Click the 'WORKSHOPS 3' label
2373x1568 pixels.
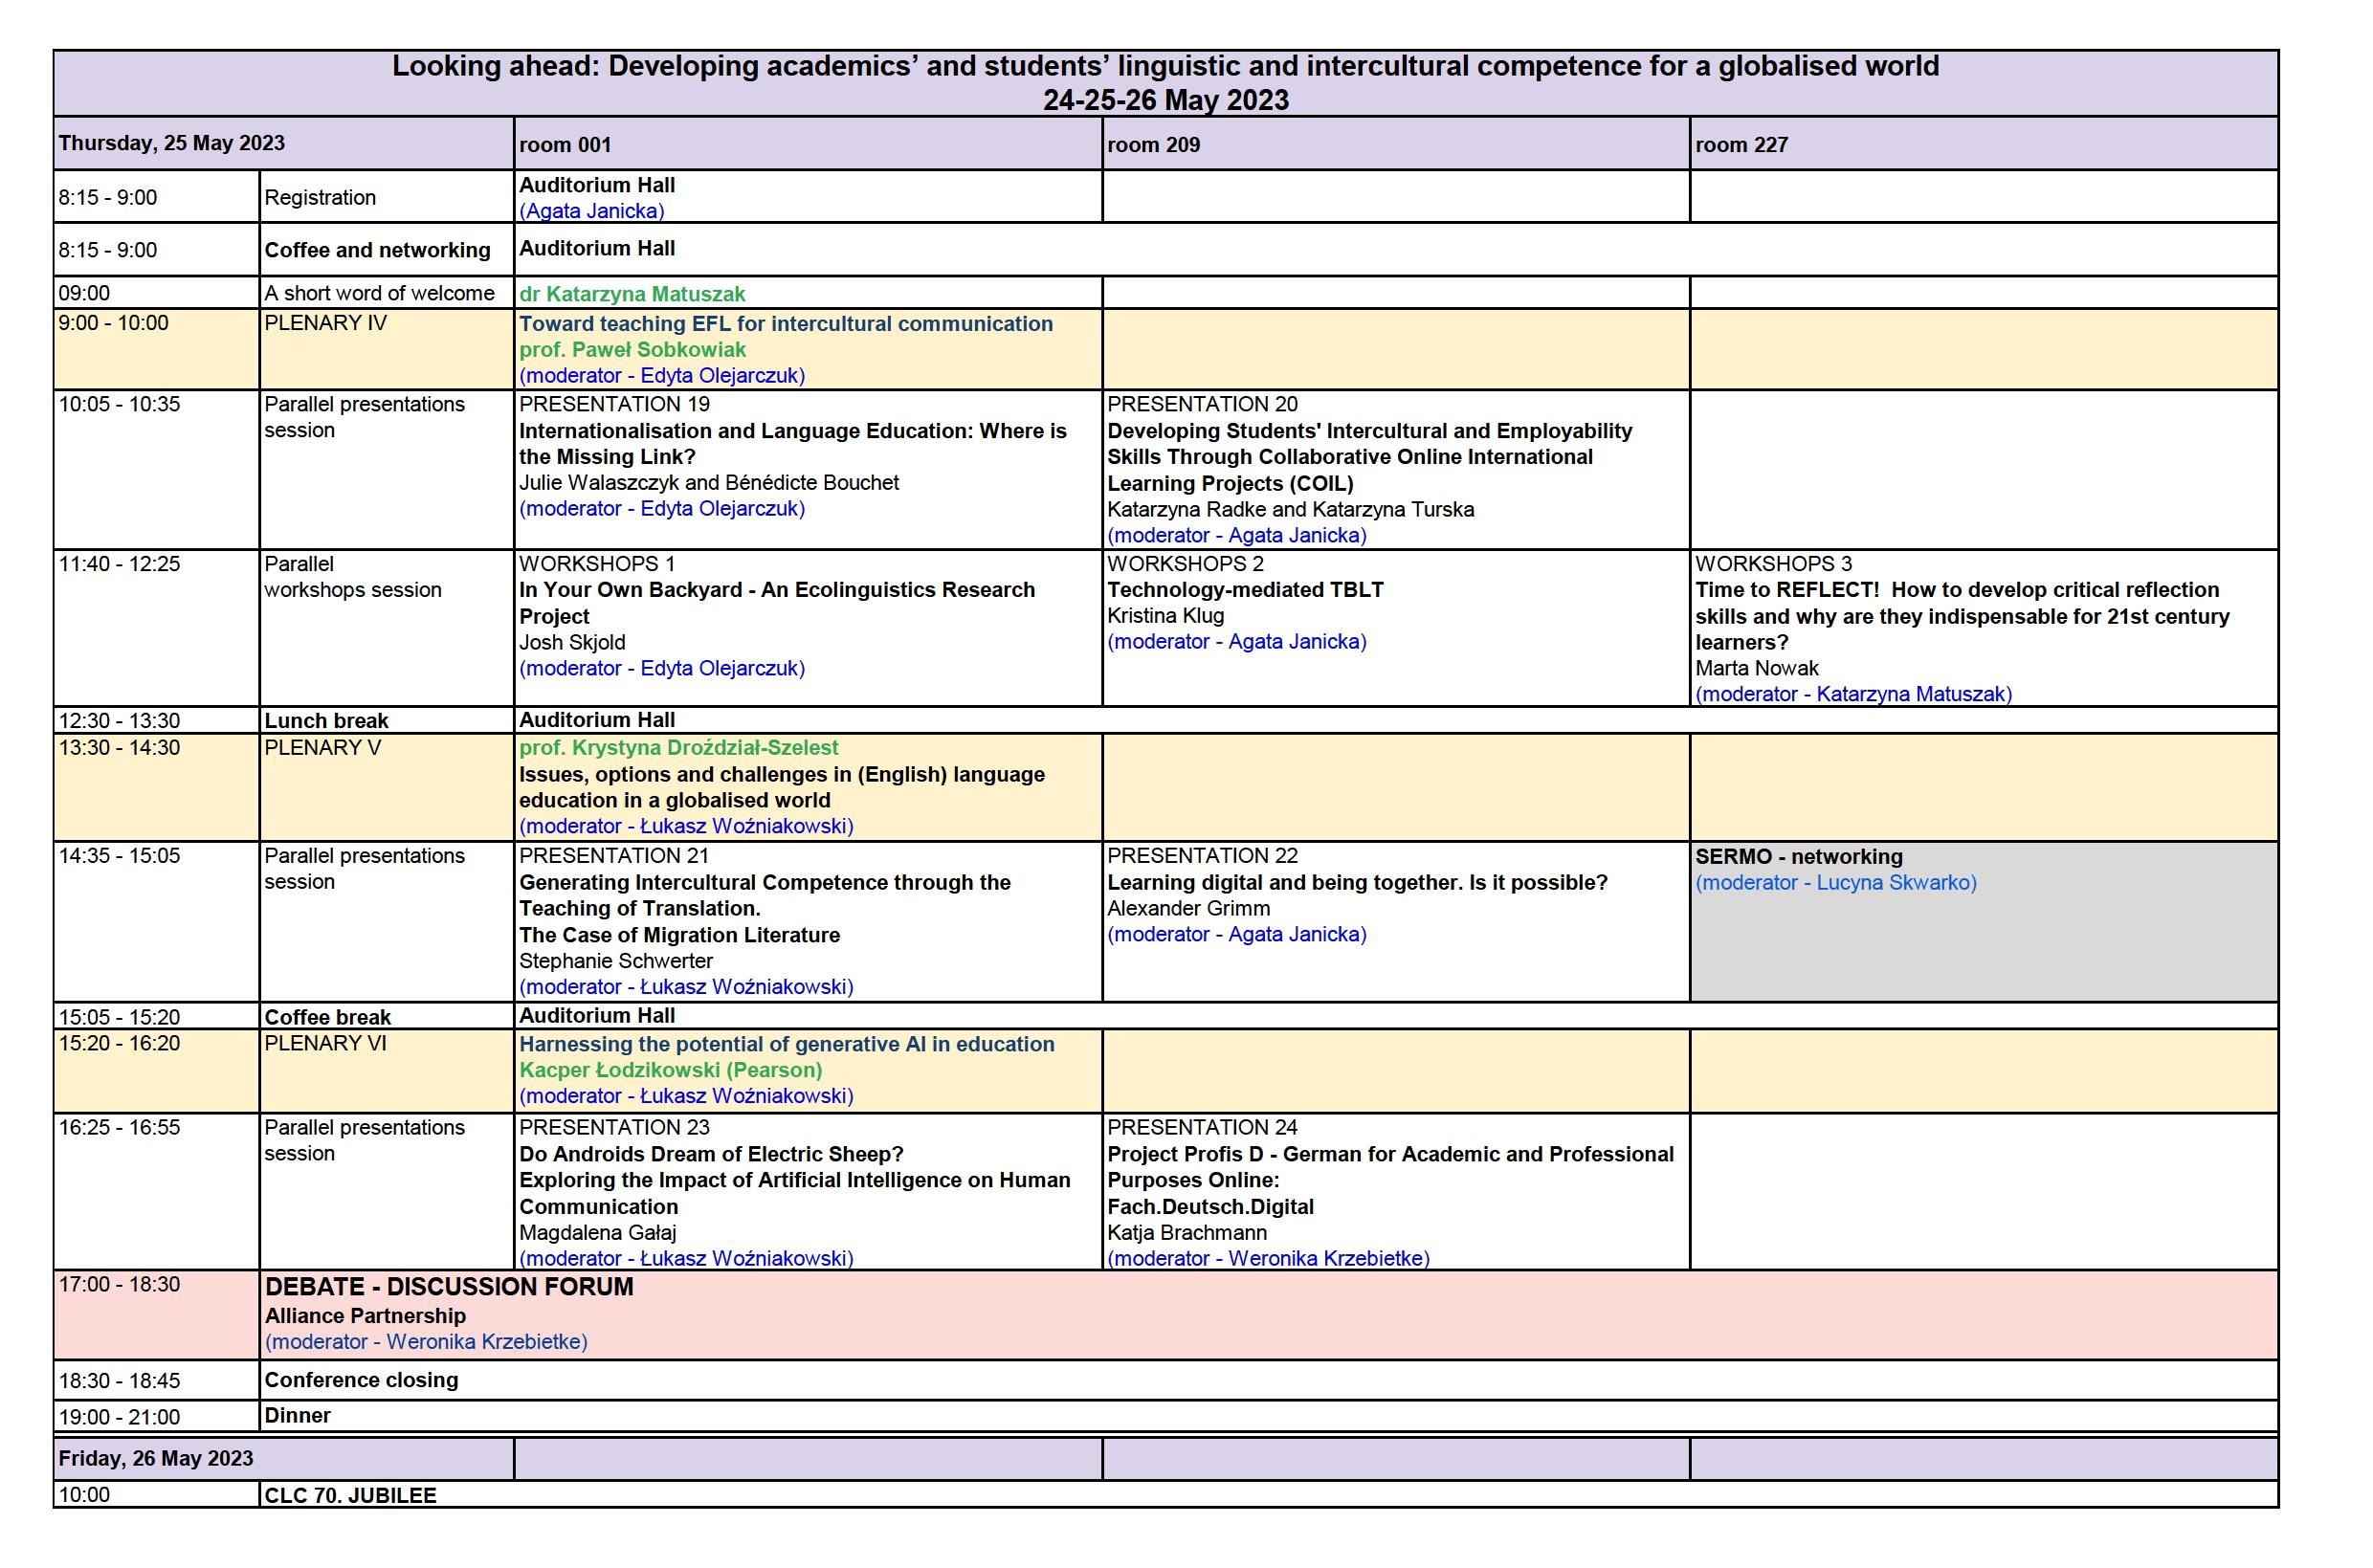click(1773, 564)
